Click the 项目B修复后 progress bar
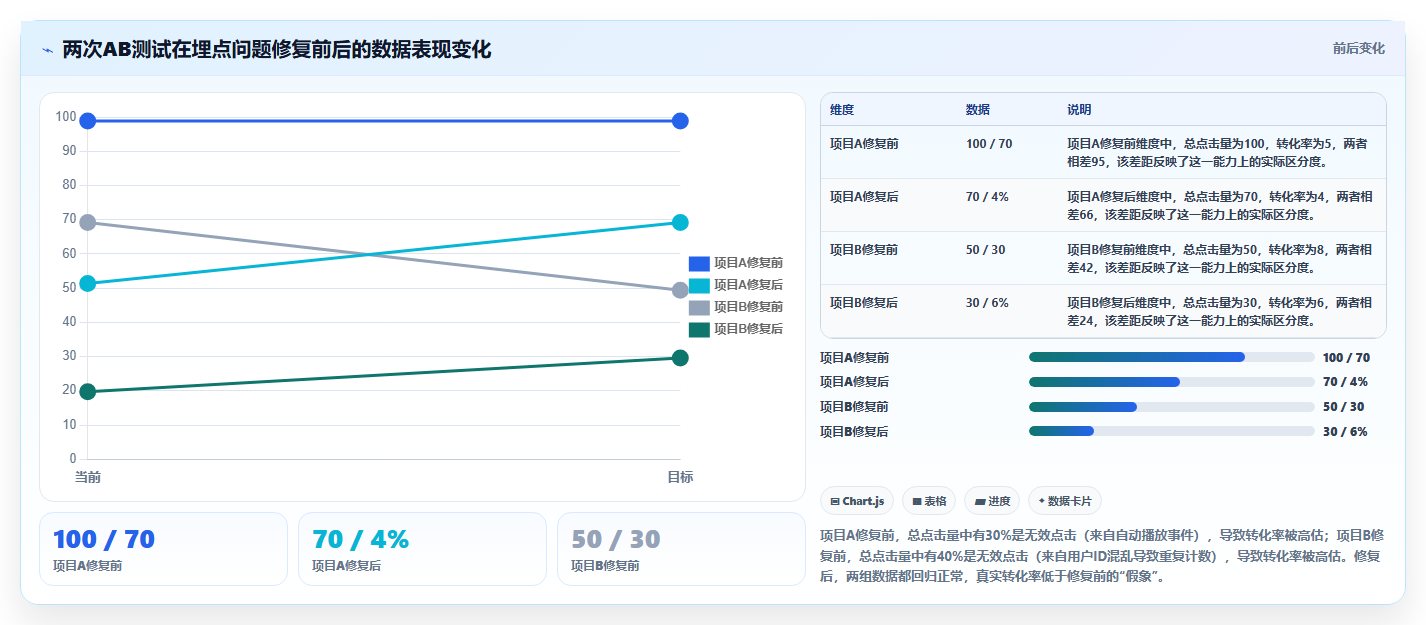 coord(1171,432)
